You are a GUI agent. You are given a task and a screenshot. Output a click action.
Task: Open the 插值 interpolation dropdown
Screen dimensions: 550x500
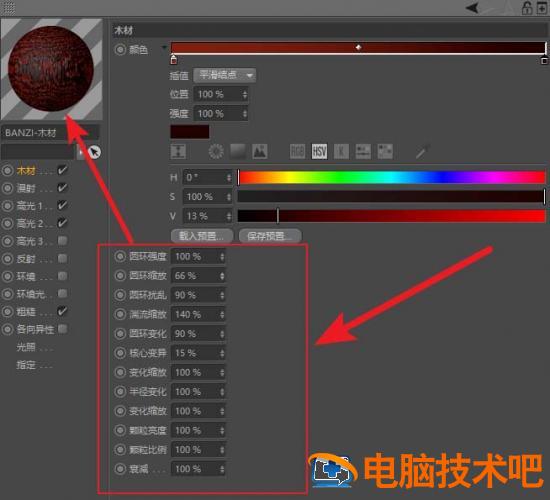224,75
